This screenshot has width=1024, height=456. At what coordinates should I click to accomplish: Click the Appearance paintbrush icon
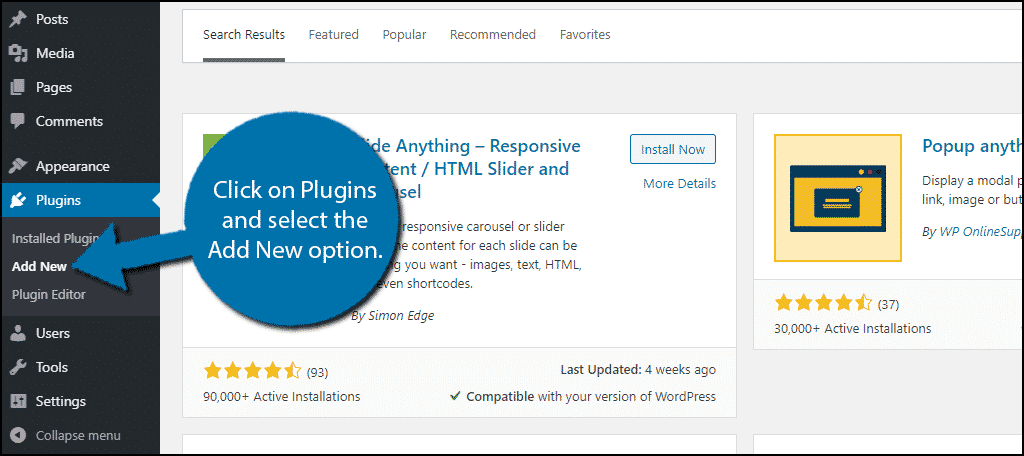[18, 167]
